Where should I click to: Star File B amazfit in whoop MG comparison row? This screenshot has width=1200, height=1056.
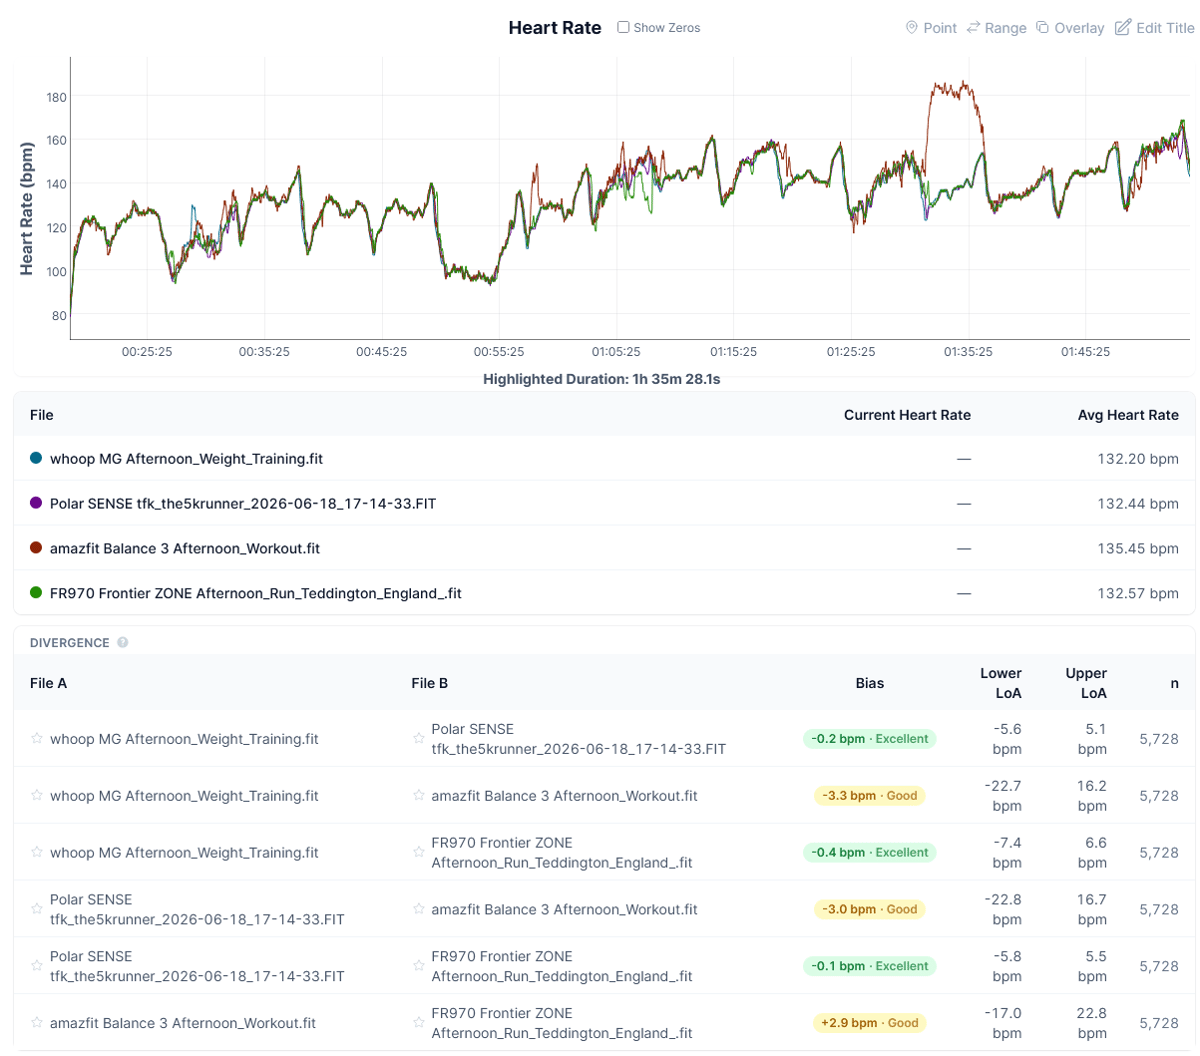pos(419,795)
